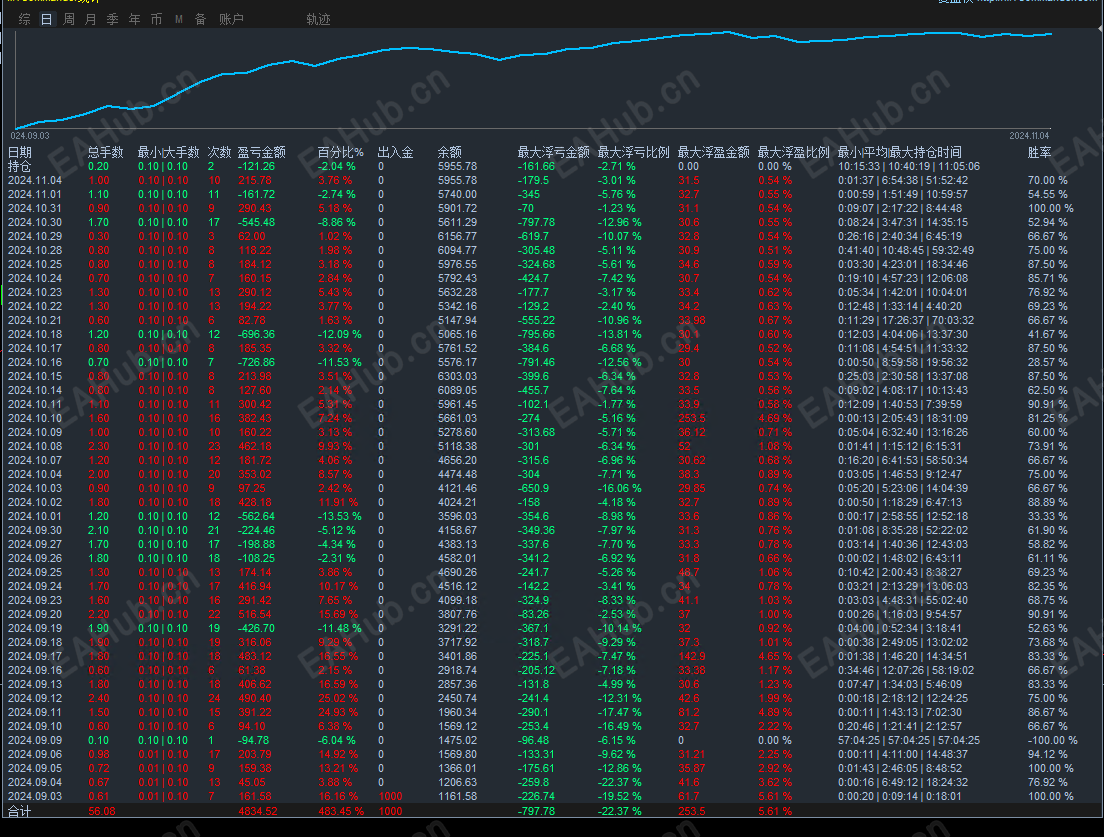The height and width of the screenshot is (837, 1104).
Task: Click the 日期 column header
Action: (20, 152)
